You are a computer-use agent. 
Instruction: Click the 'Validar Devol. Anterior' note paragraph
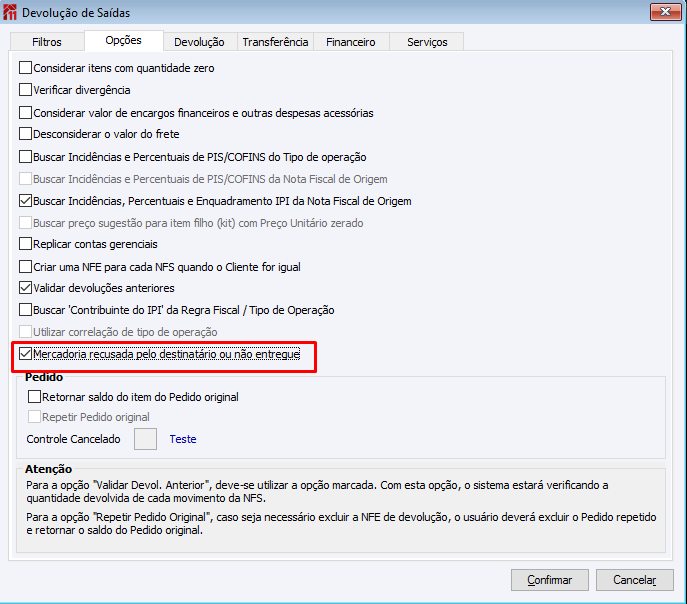coord(317,491)
